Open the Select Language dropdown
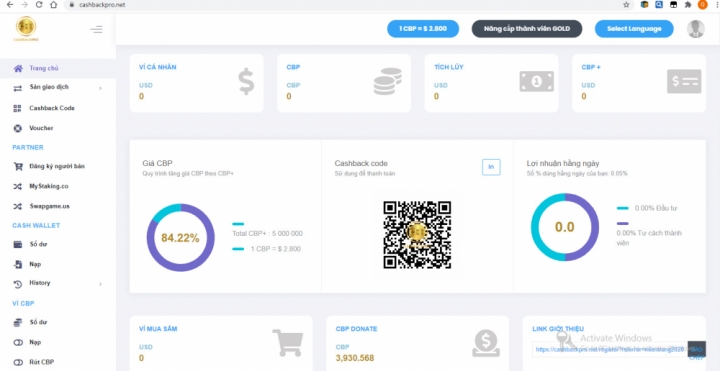Screen dimensions: 720x371 pyautogui.click(x=634, y=28)
